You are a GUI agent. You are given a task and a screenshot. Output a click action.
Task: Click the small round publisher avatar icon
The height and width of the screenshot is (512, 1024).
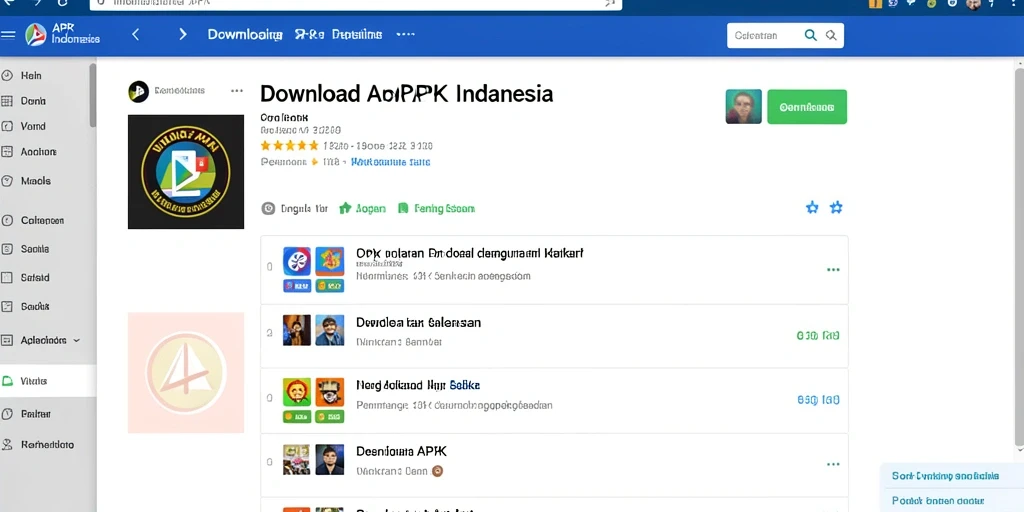[x=138, y=91]
